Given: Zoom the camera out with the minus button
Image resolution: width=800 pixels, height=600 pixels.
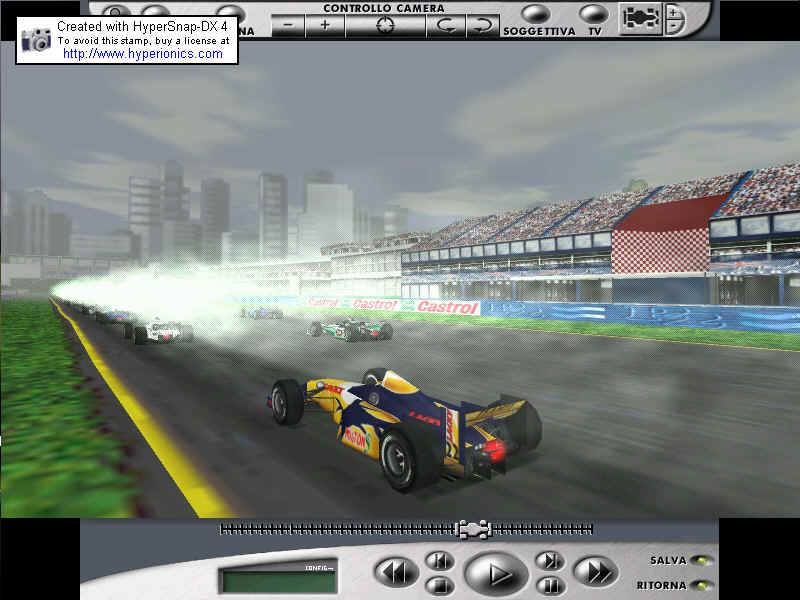Looking at the screenshot, I should point(288,25).
